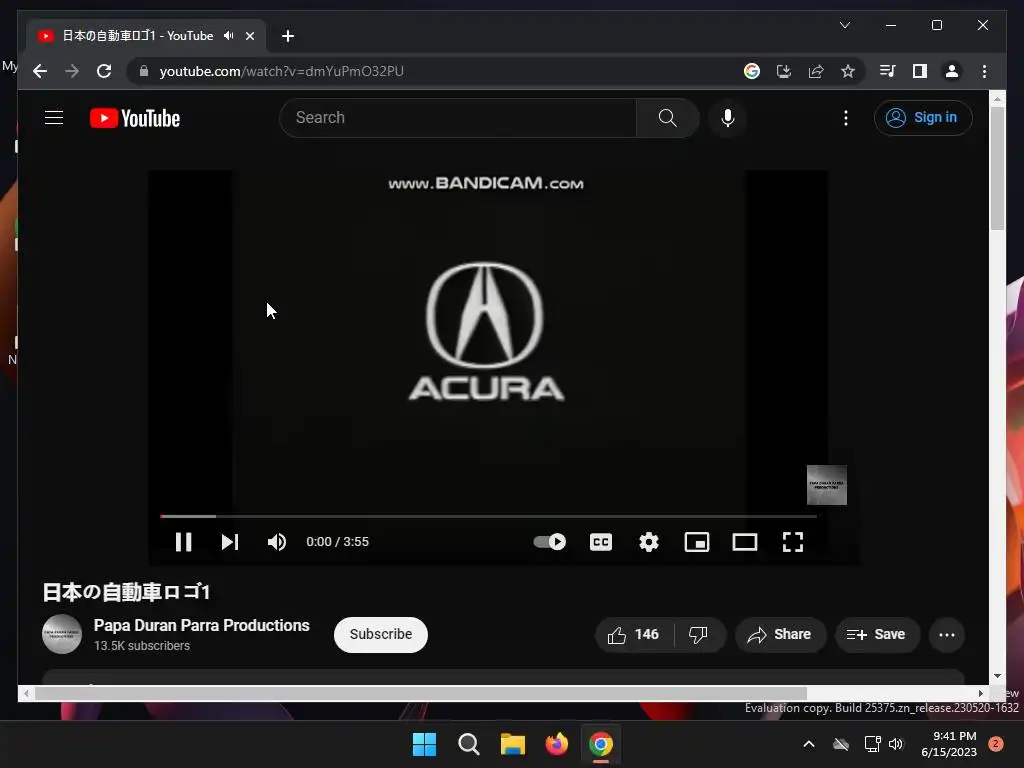The height and width of the screenshot is (768, 1024).
Task: Open network tray icon
Action: pyautogui.click(x=872, y=744)
